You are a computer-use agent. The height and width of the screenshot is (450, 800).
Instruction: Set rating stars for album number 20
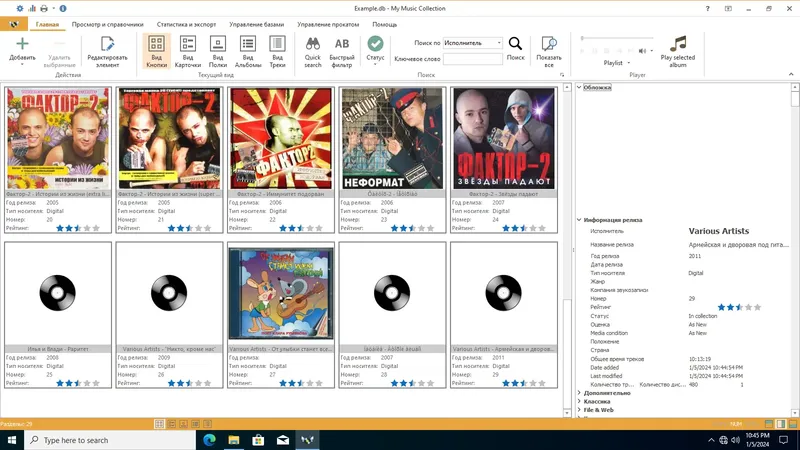(78, 228)
